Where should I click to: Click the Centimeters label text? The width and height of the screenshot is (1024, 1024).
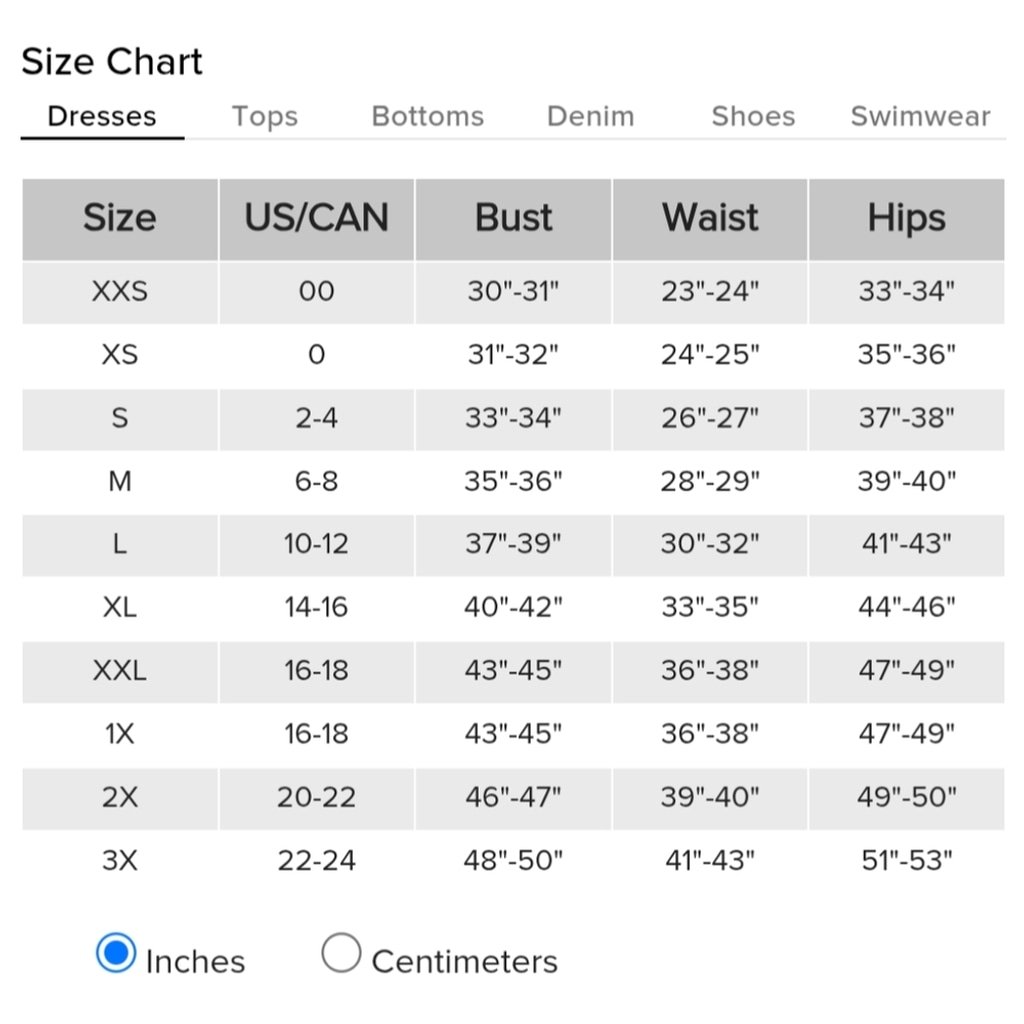pos(464,962)
